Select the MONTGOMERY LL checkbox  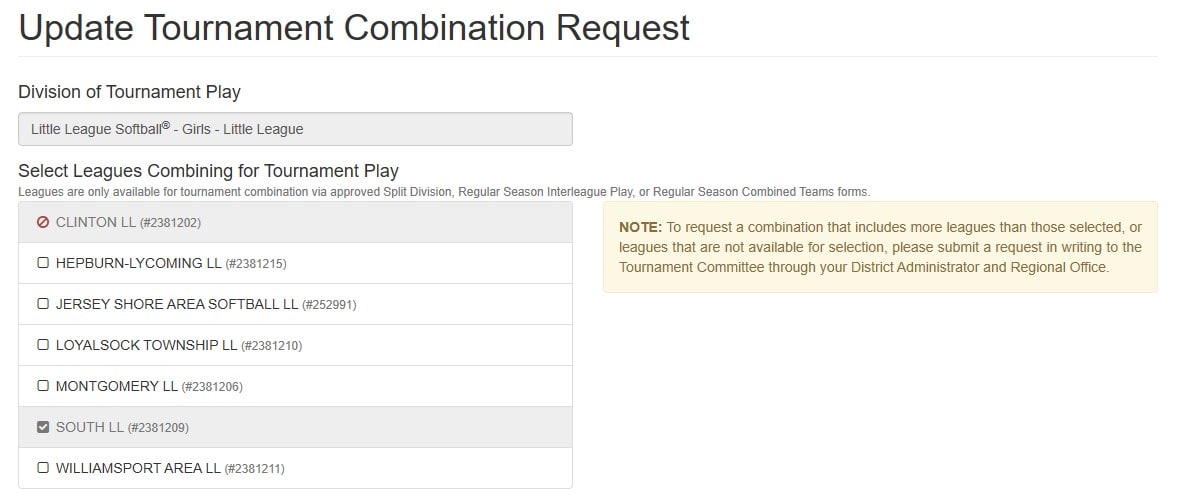click(x=43, y=386)
